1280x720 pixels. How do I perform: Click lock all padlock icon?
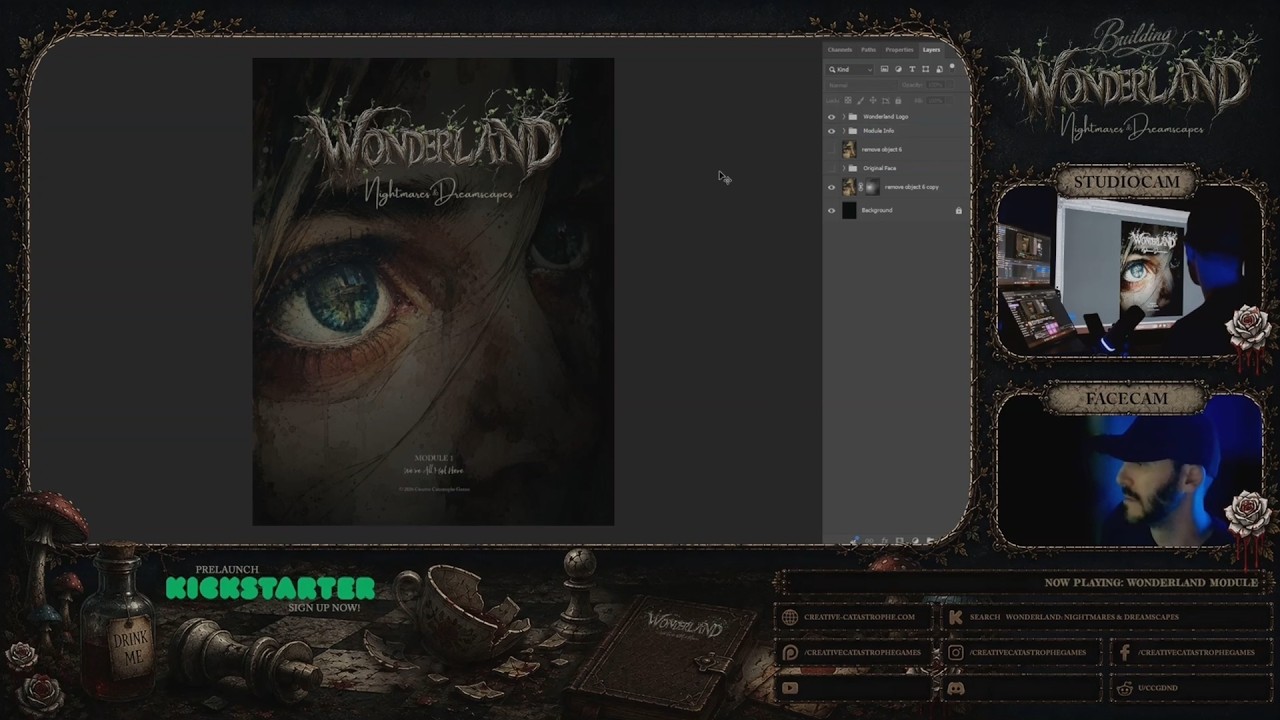898,100
